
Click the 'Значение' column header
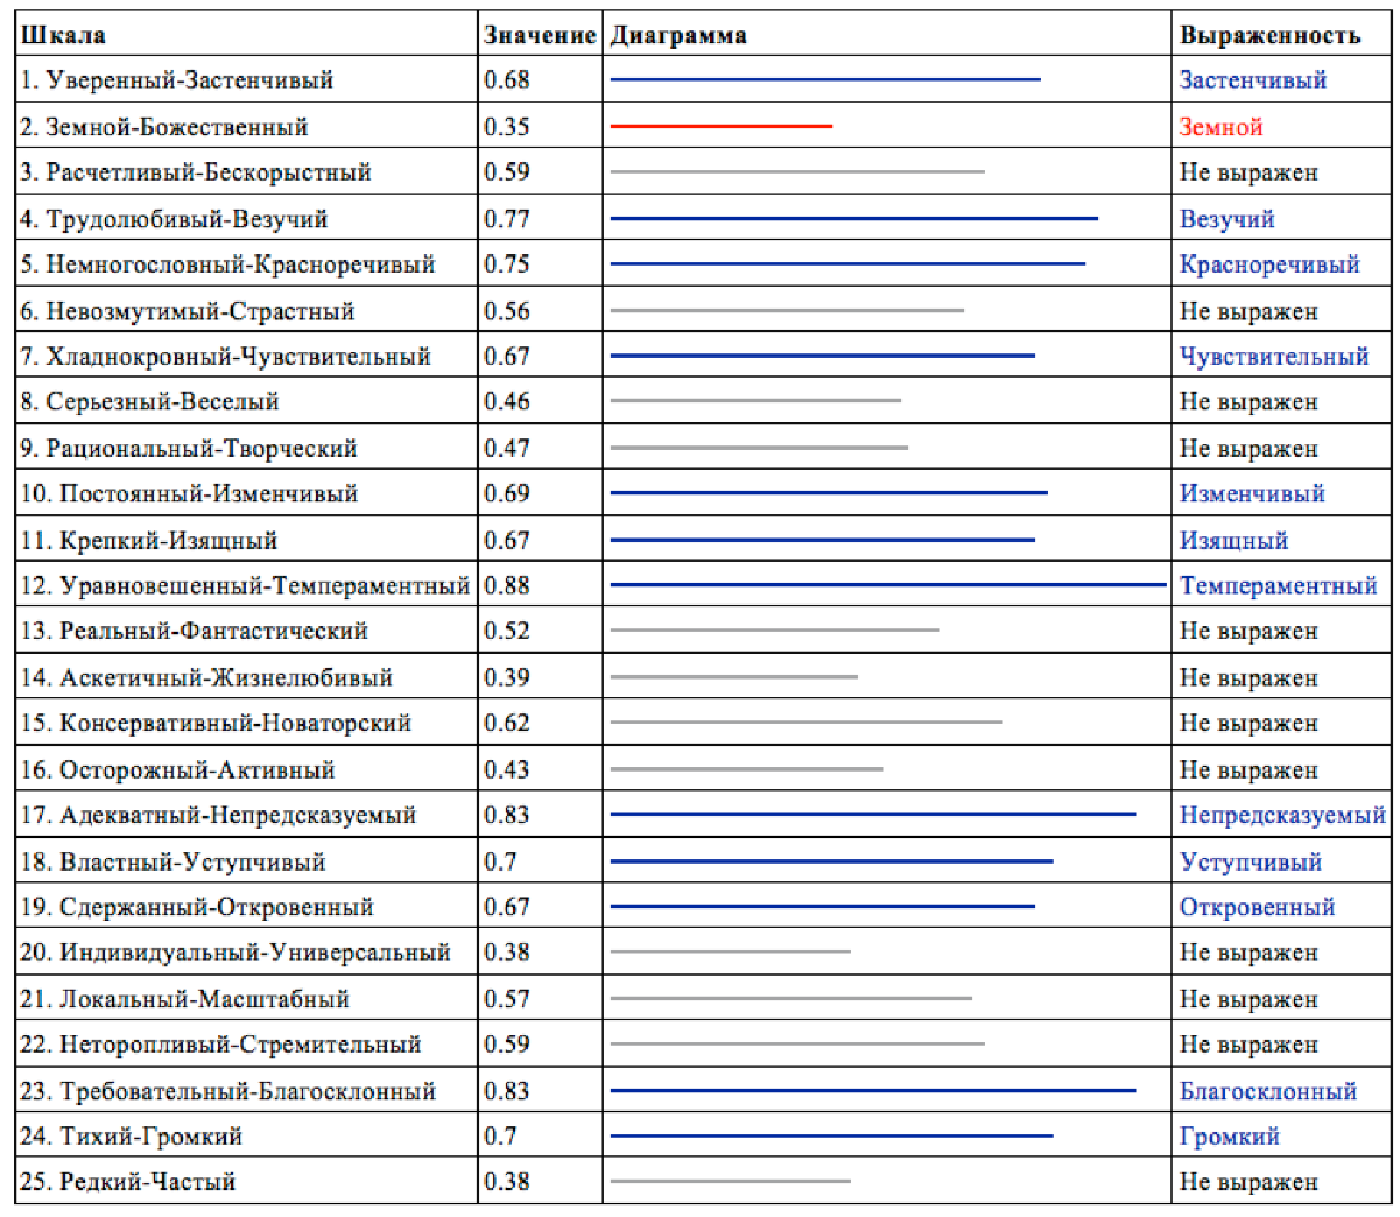[x=540, y=35]
